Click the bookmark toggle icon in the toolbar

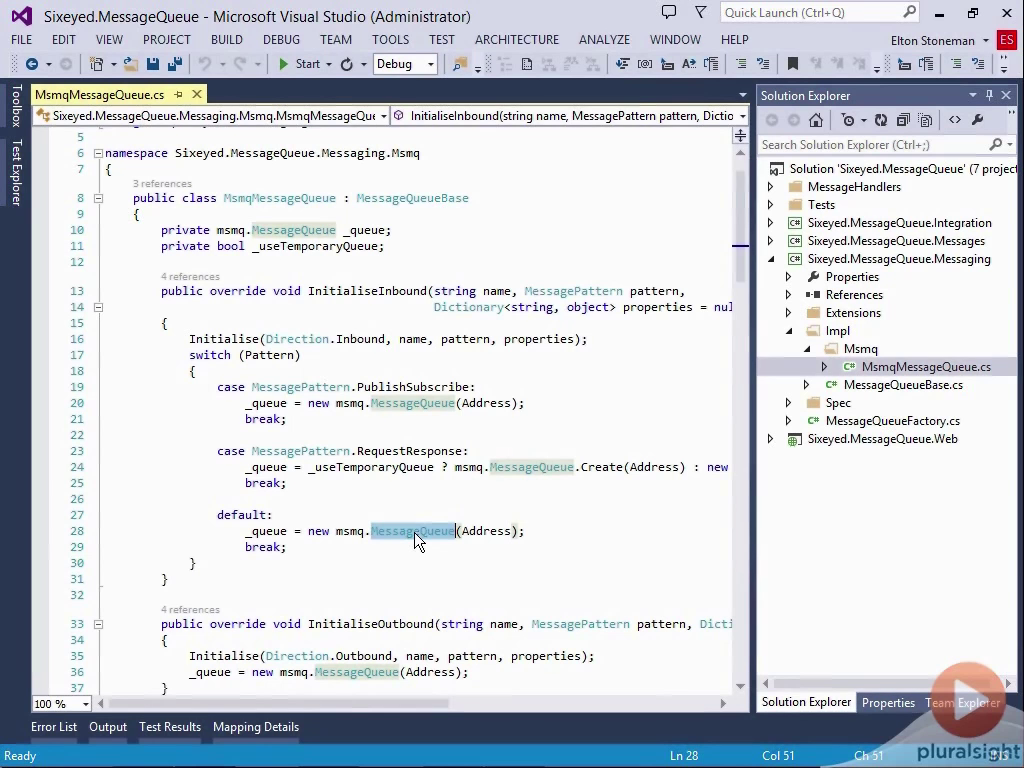point(793,64)
